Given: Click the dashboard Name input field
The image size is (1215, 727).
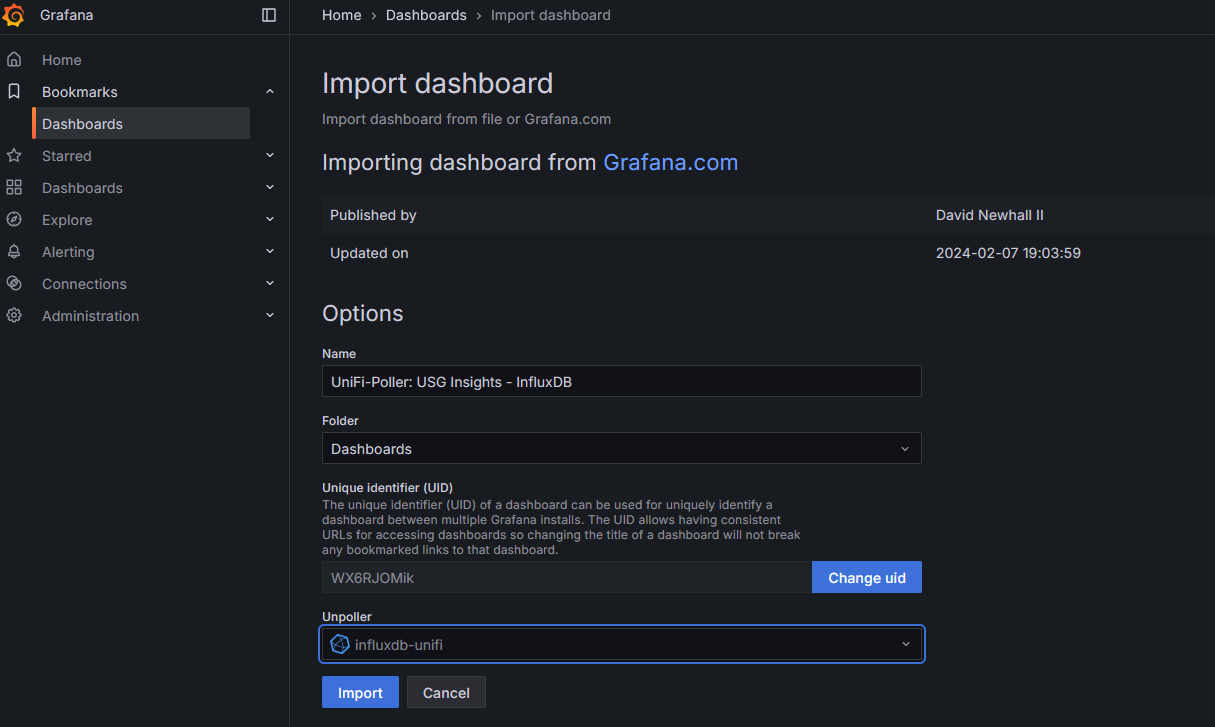Looking at the screenshot, I should [621, 382].
